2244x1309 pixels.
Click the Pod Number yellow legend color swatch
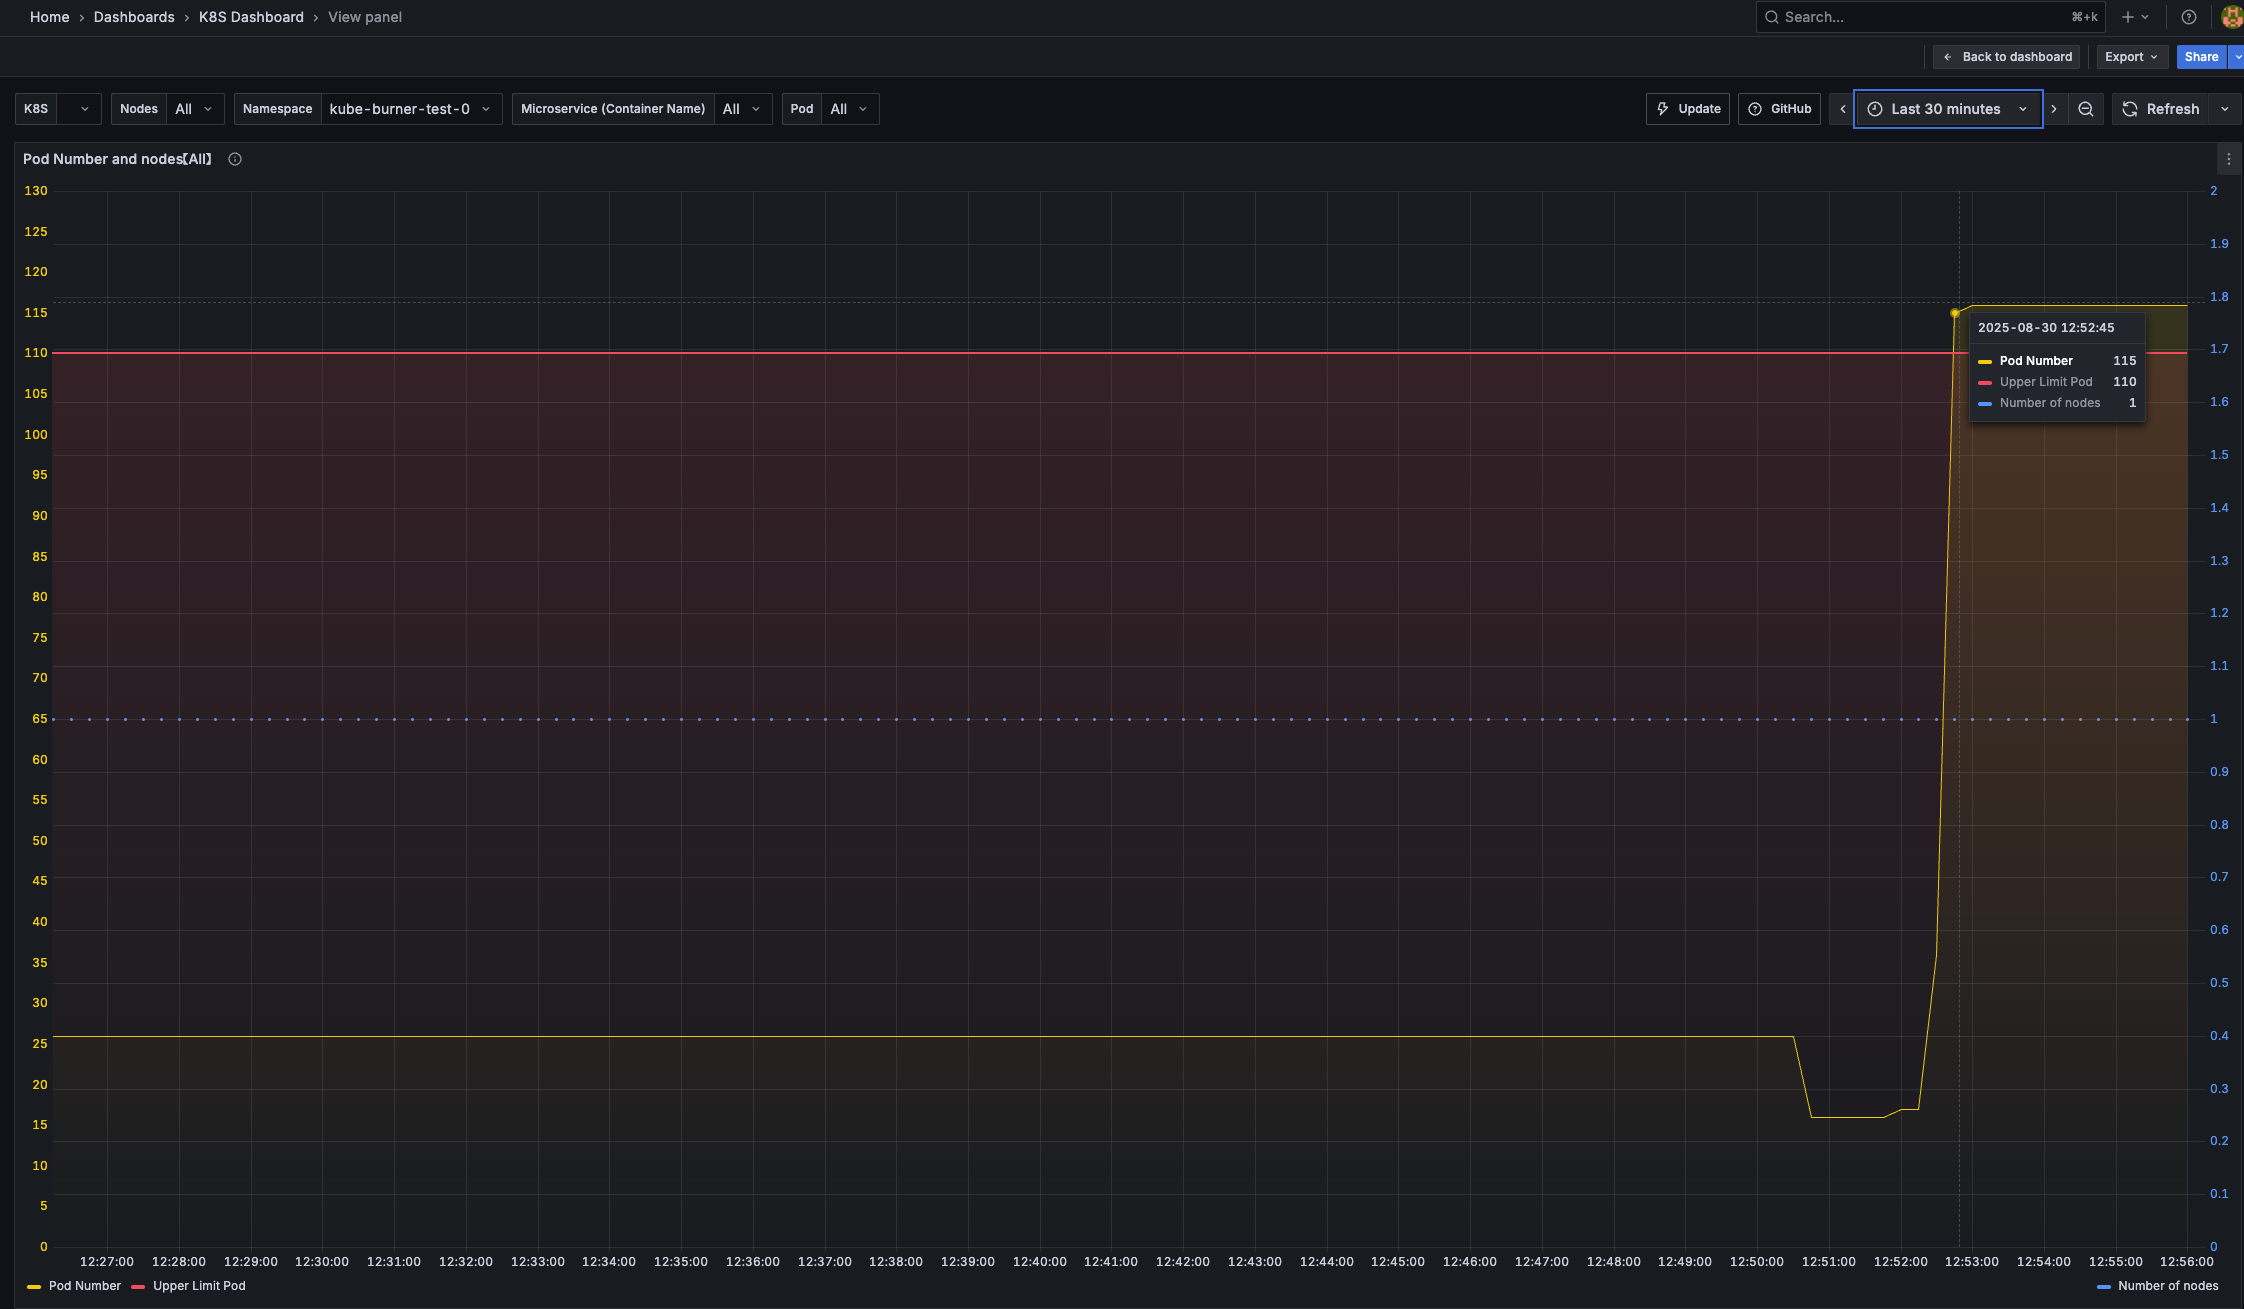(x=34, y=1286)
